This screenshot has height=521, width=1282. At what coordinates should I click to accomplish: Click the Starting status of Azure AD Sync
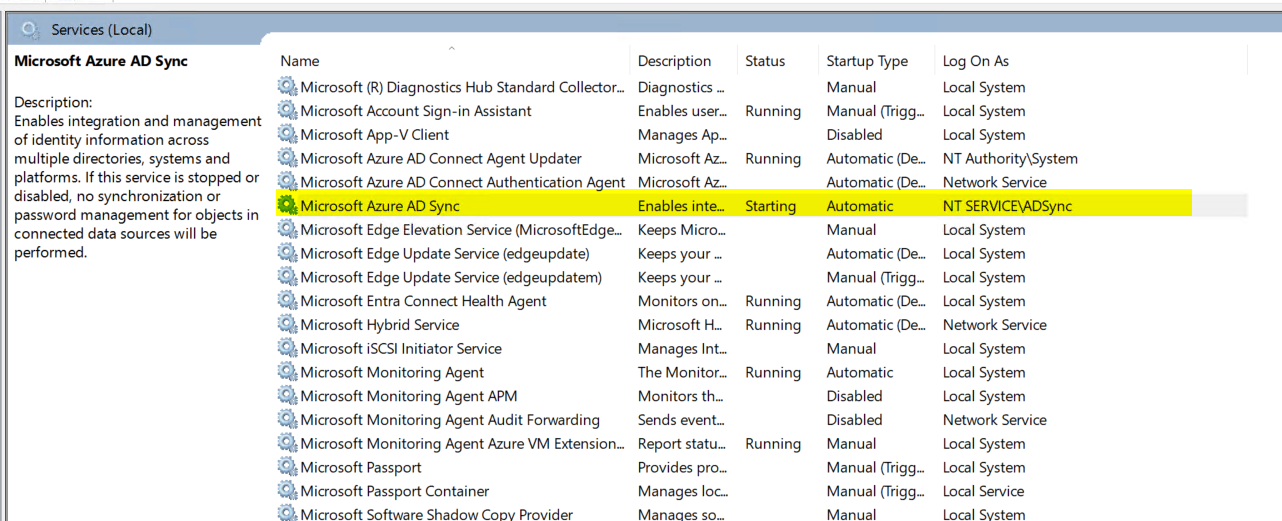coord(771,206)
